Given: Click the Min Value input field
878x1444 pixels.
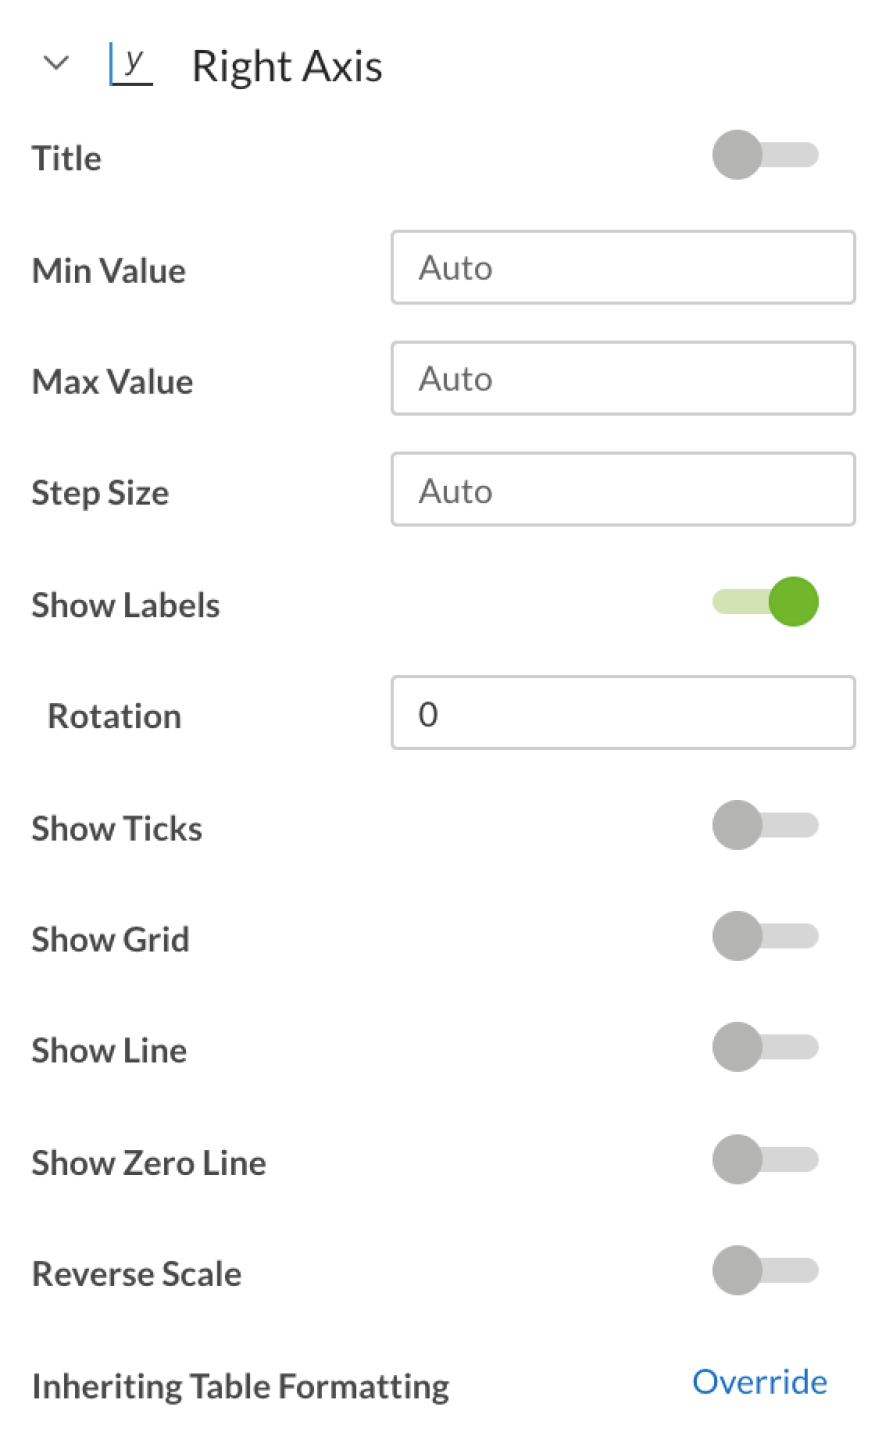Looking at the screenshot, I should [x=623, y=267].
